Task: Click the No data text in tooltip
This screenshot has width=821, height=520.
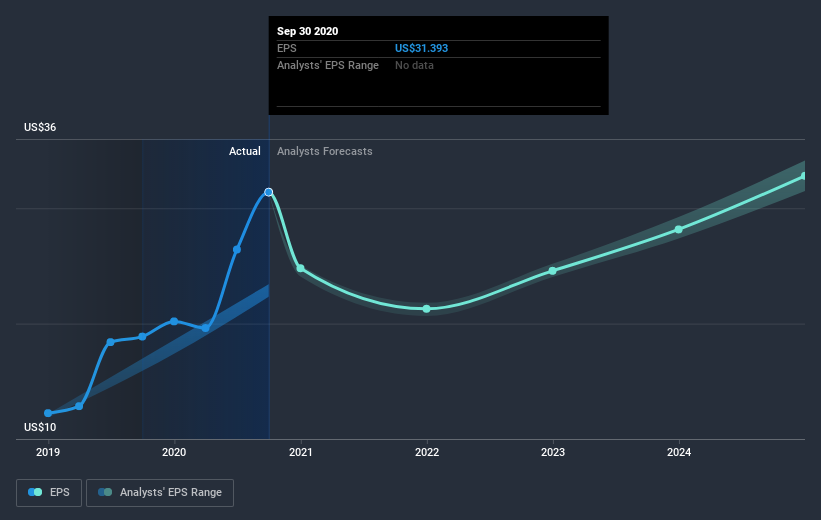Action: tap(414, 65)
